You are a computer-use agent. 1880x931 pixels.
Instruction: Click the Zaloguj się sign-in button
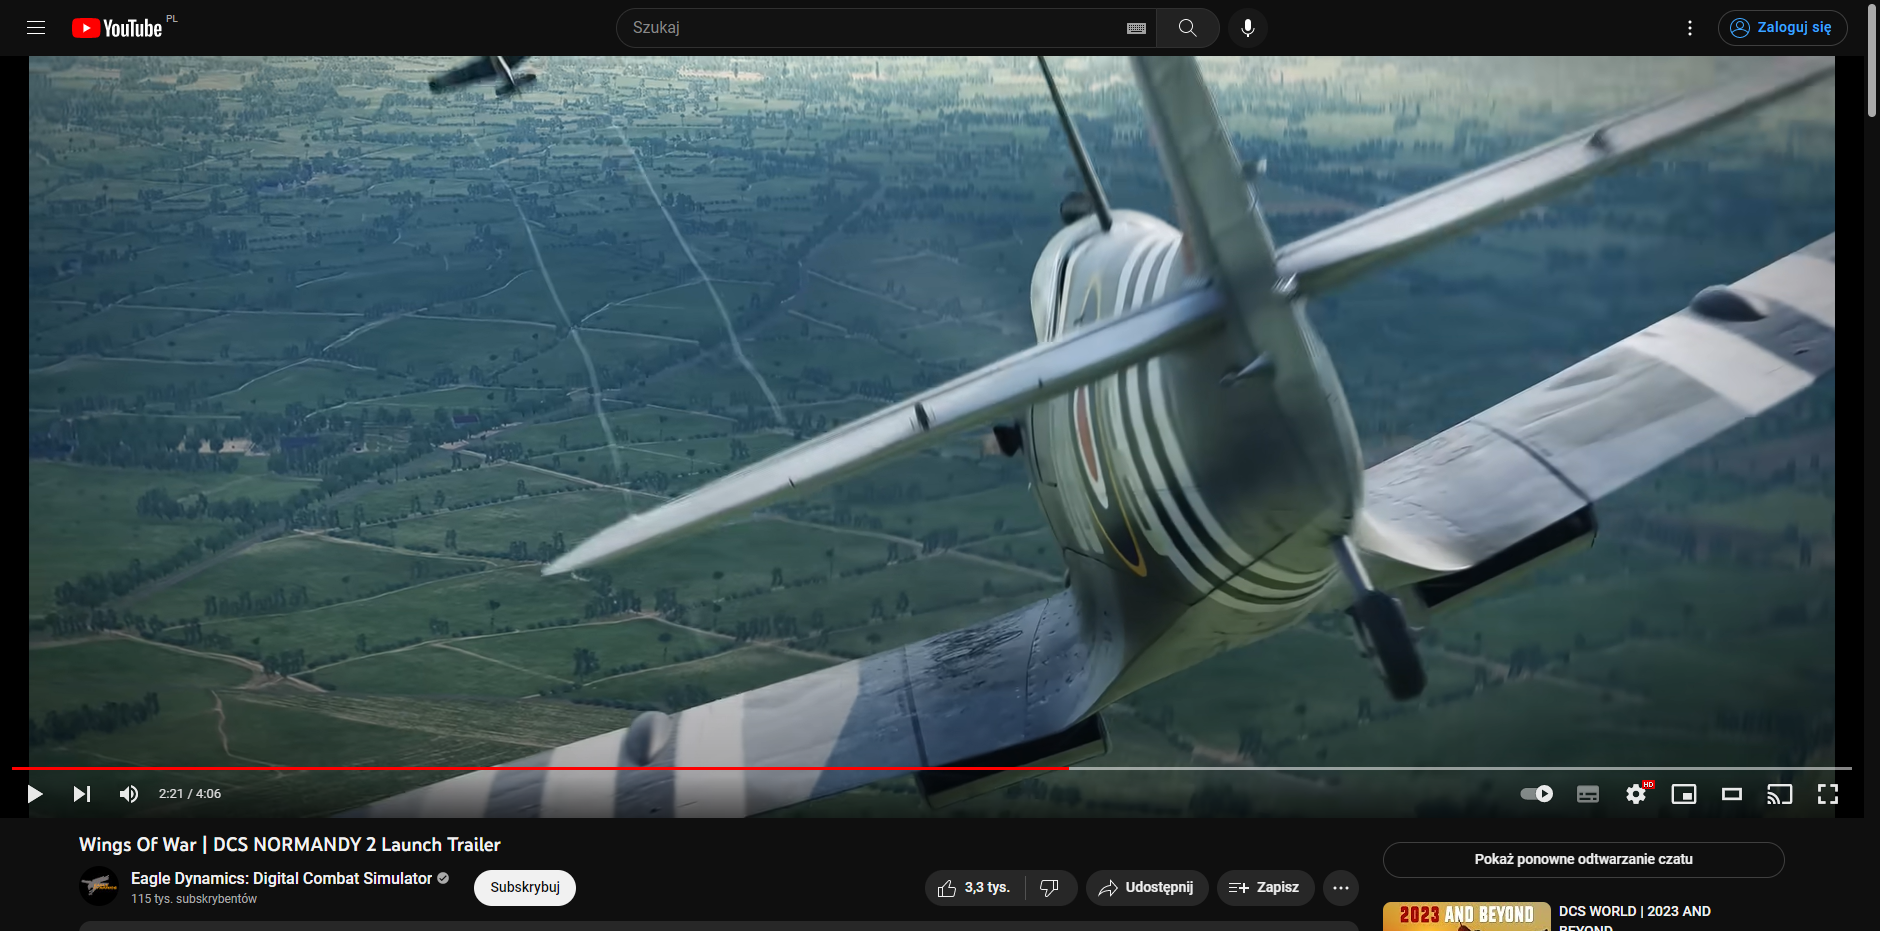1782,28
